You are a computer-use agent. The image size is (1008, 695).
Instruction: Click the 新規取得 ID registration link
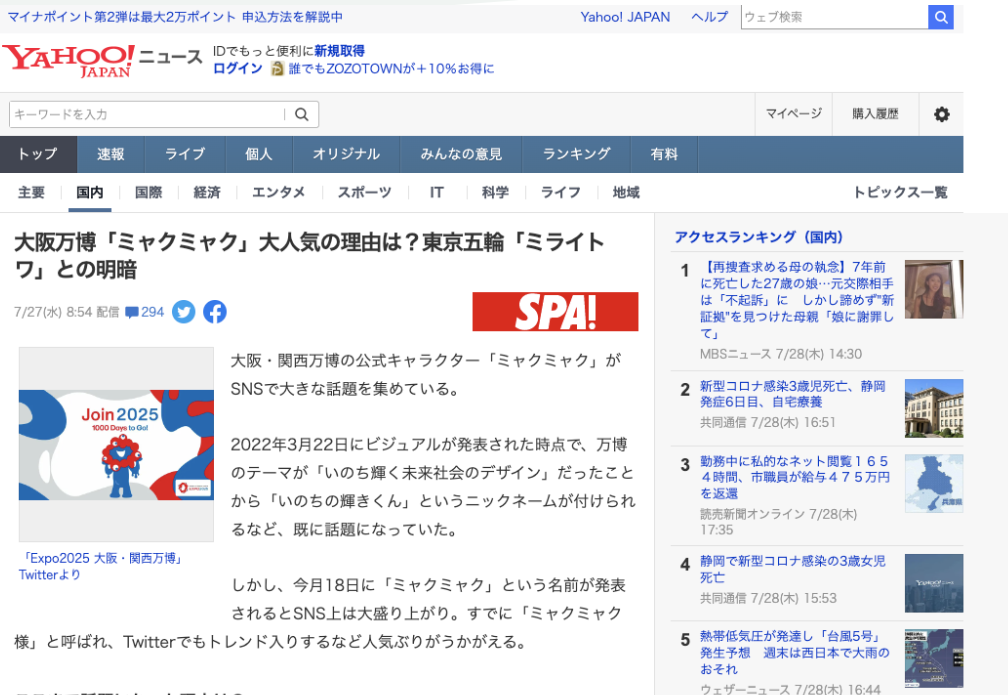coord(339,51)
